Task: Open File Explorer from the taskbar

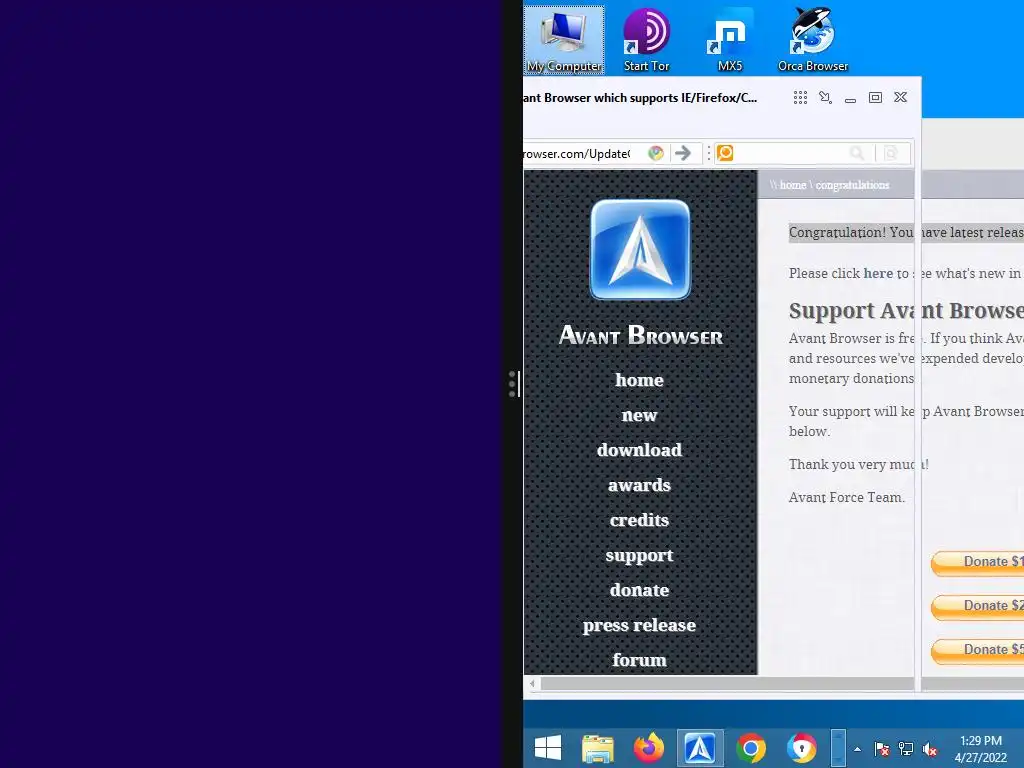Action: click(598, 748)
